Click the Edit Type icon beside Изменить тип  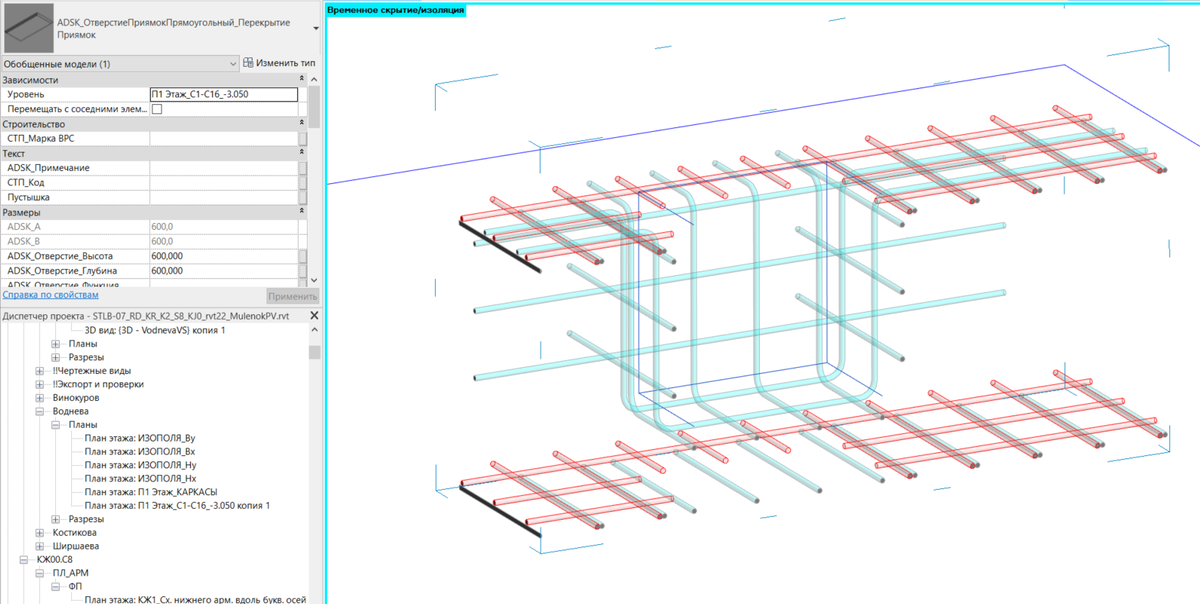(248, 63)
